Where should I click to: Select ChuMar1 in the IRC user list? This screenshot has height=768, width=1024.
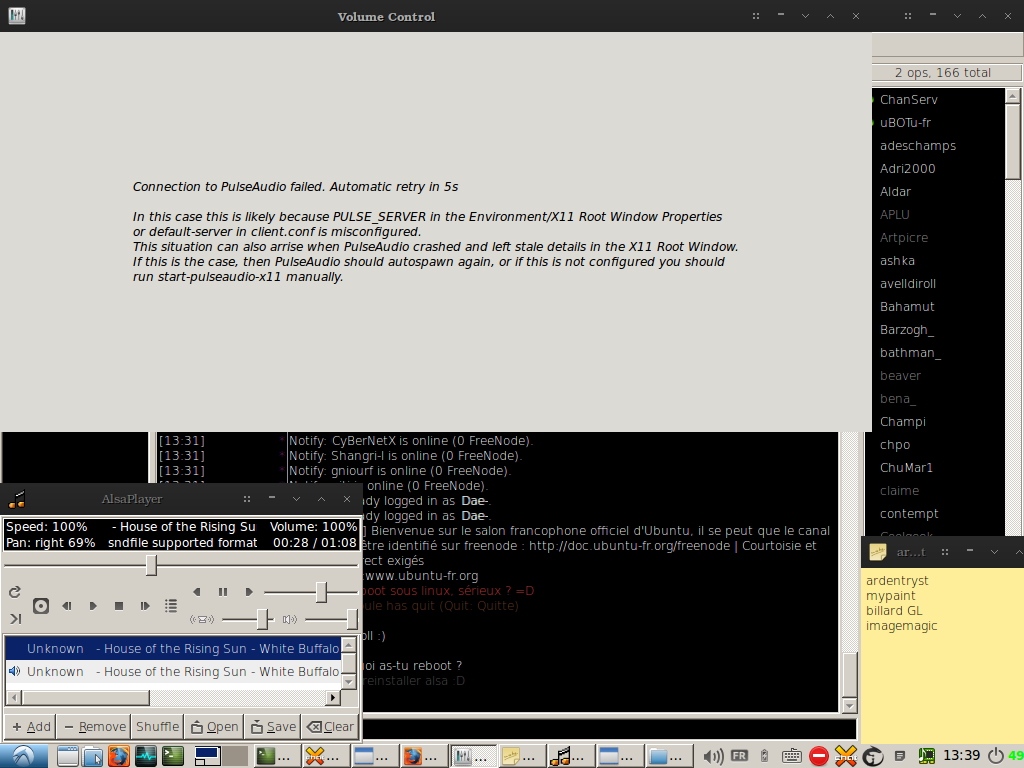tap(906, 468)
